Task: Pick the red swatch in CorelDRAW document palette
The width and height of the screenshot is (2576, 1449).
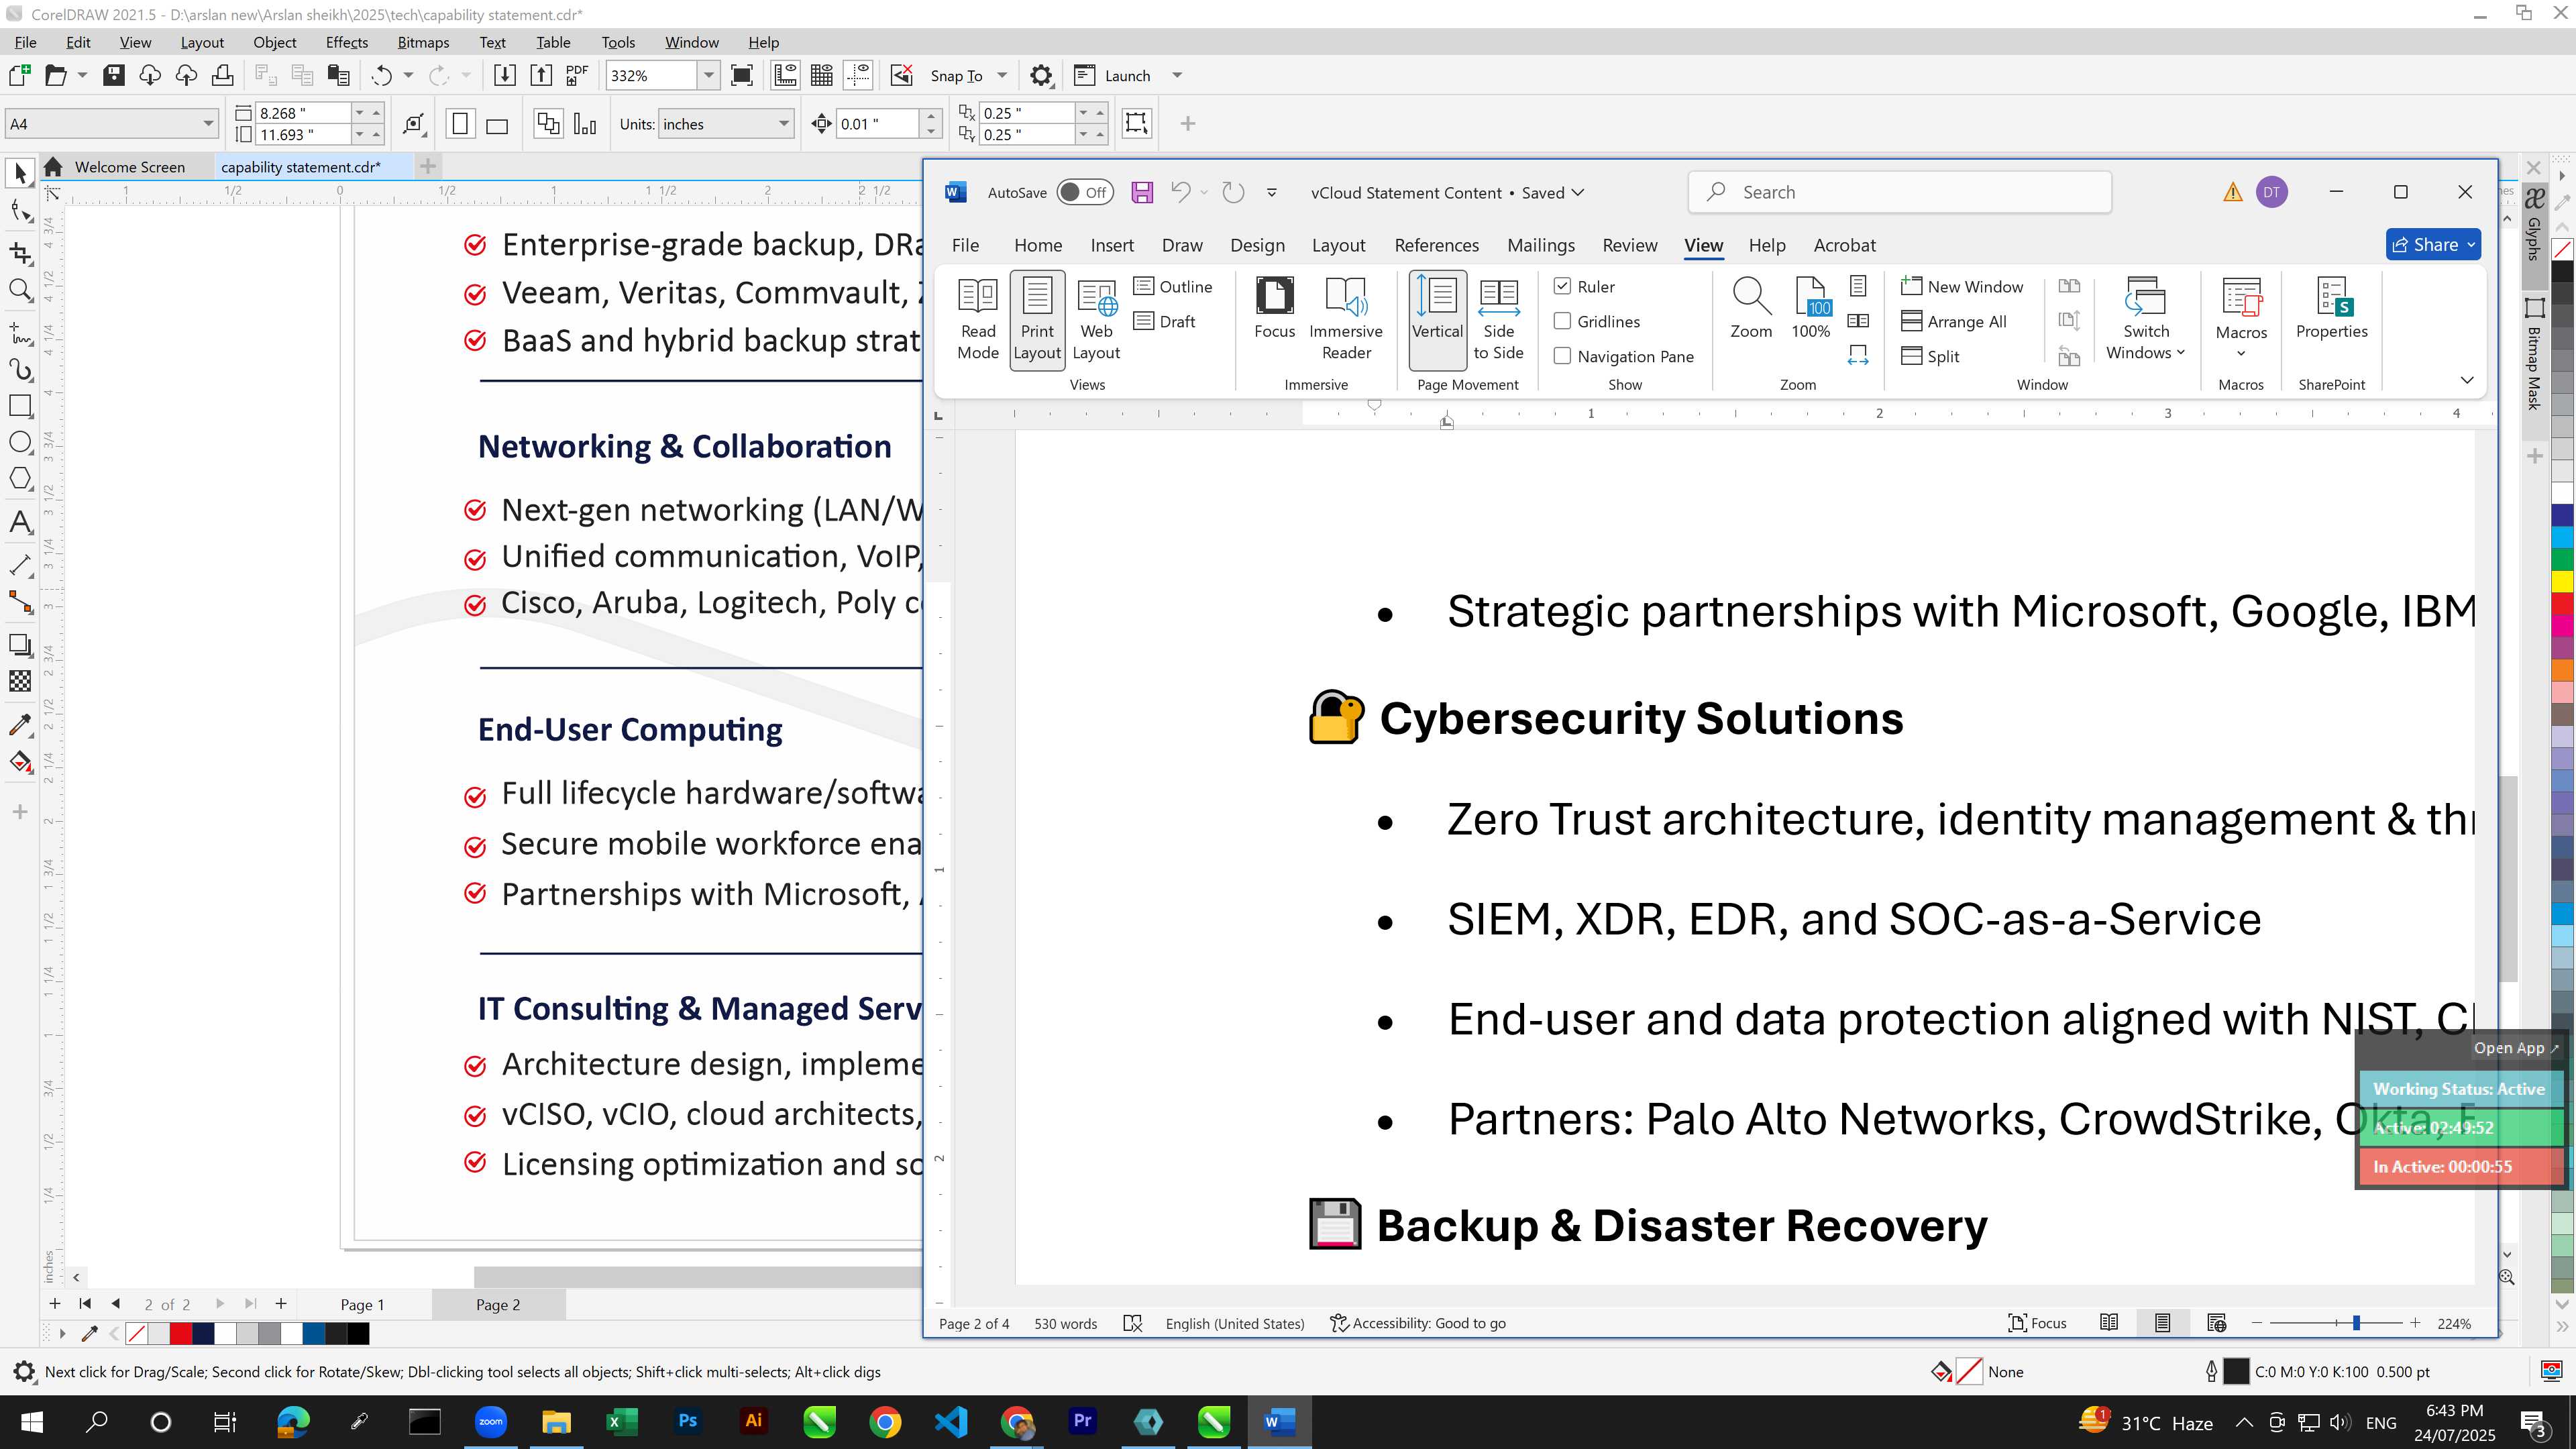Action: click(x=181, y=1333)
